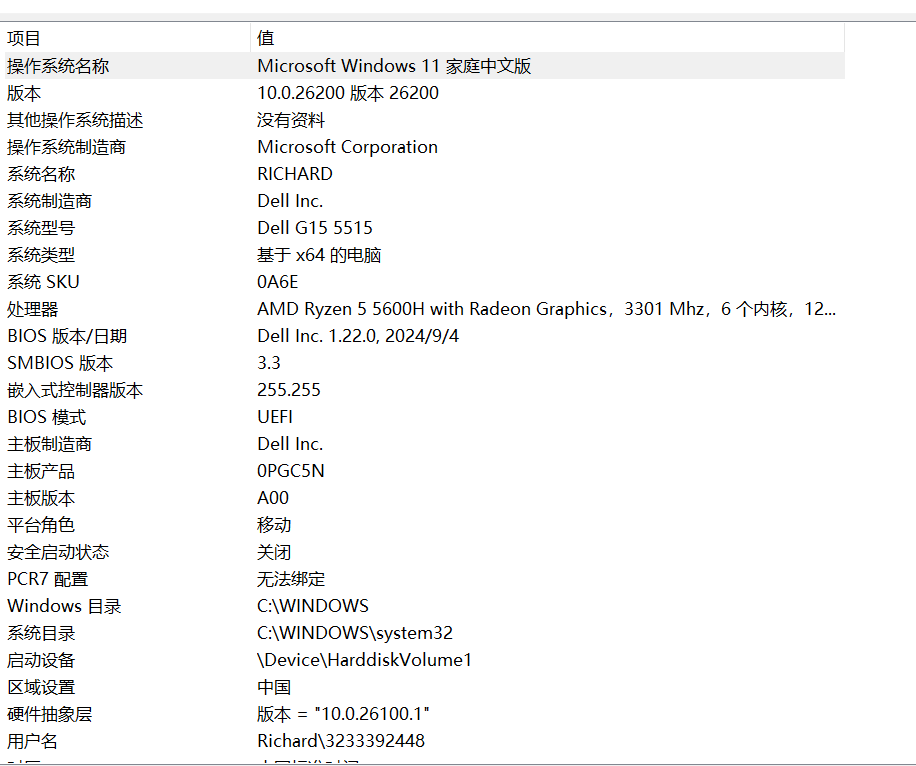
Task: Click value Richard\3233392448
Action: pyautogui.click(x=341, y=741)
